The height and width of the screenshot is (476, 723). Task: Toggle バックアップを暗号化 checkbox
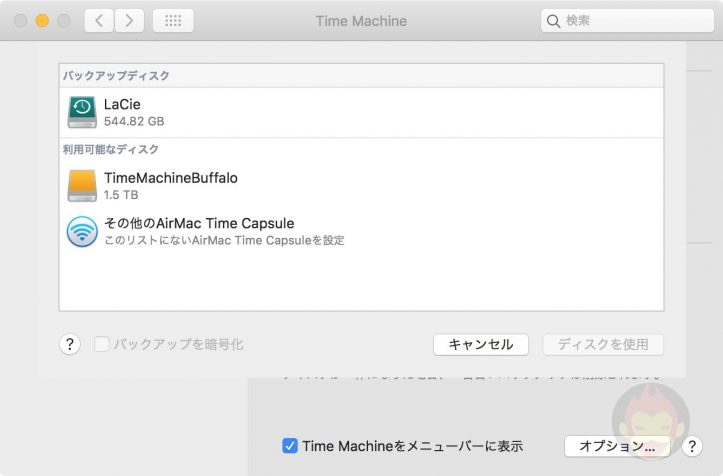point(101,344)
